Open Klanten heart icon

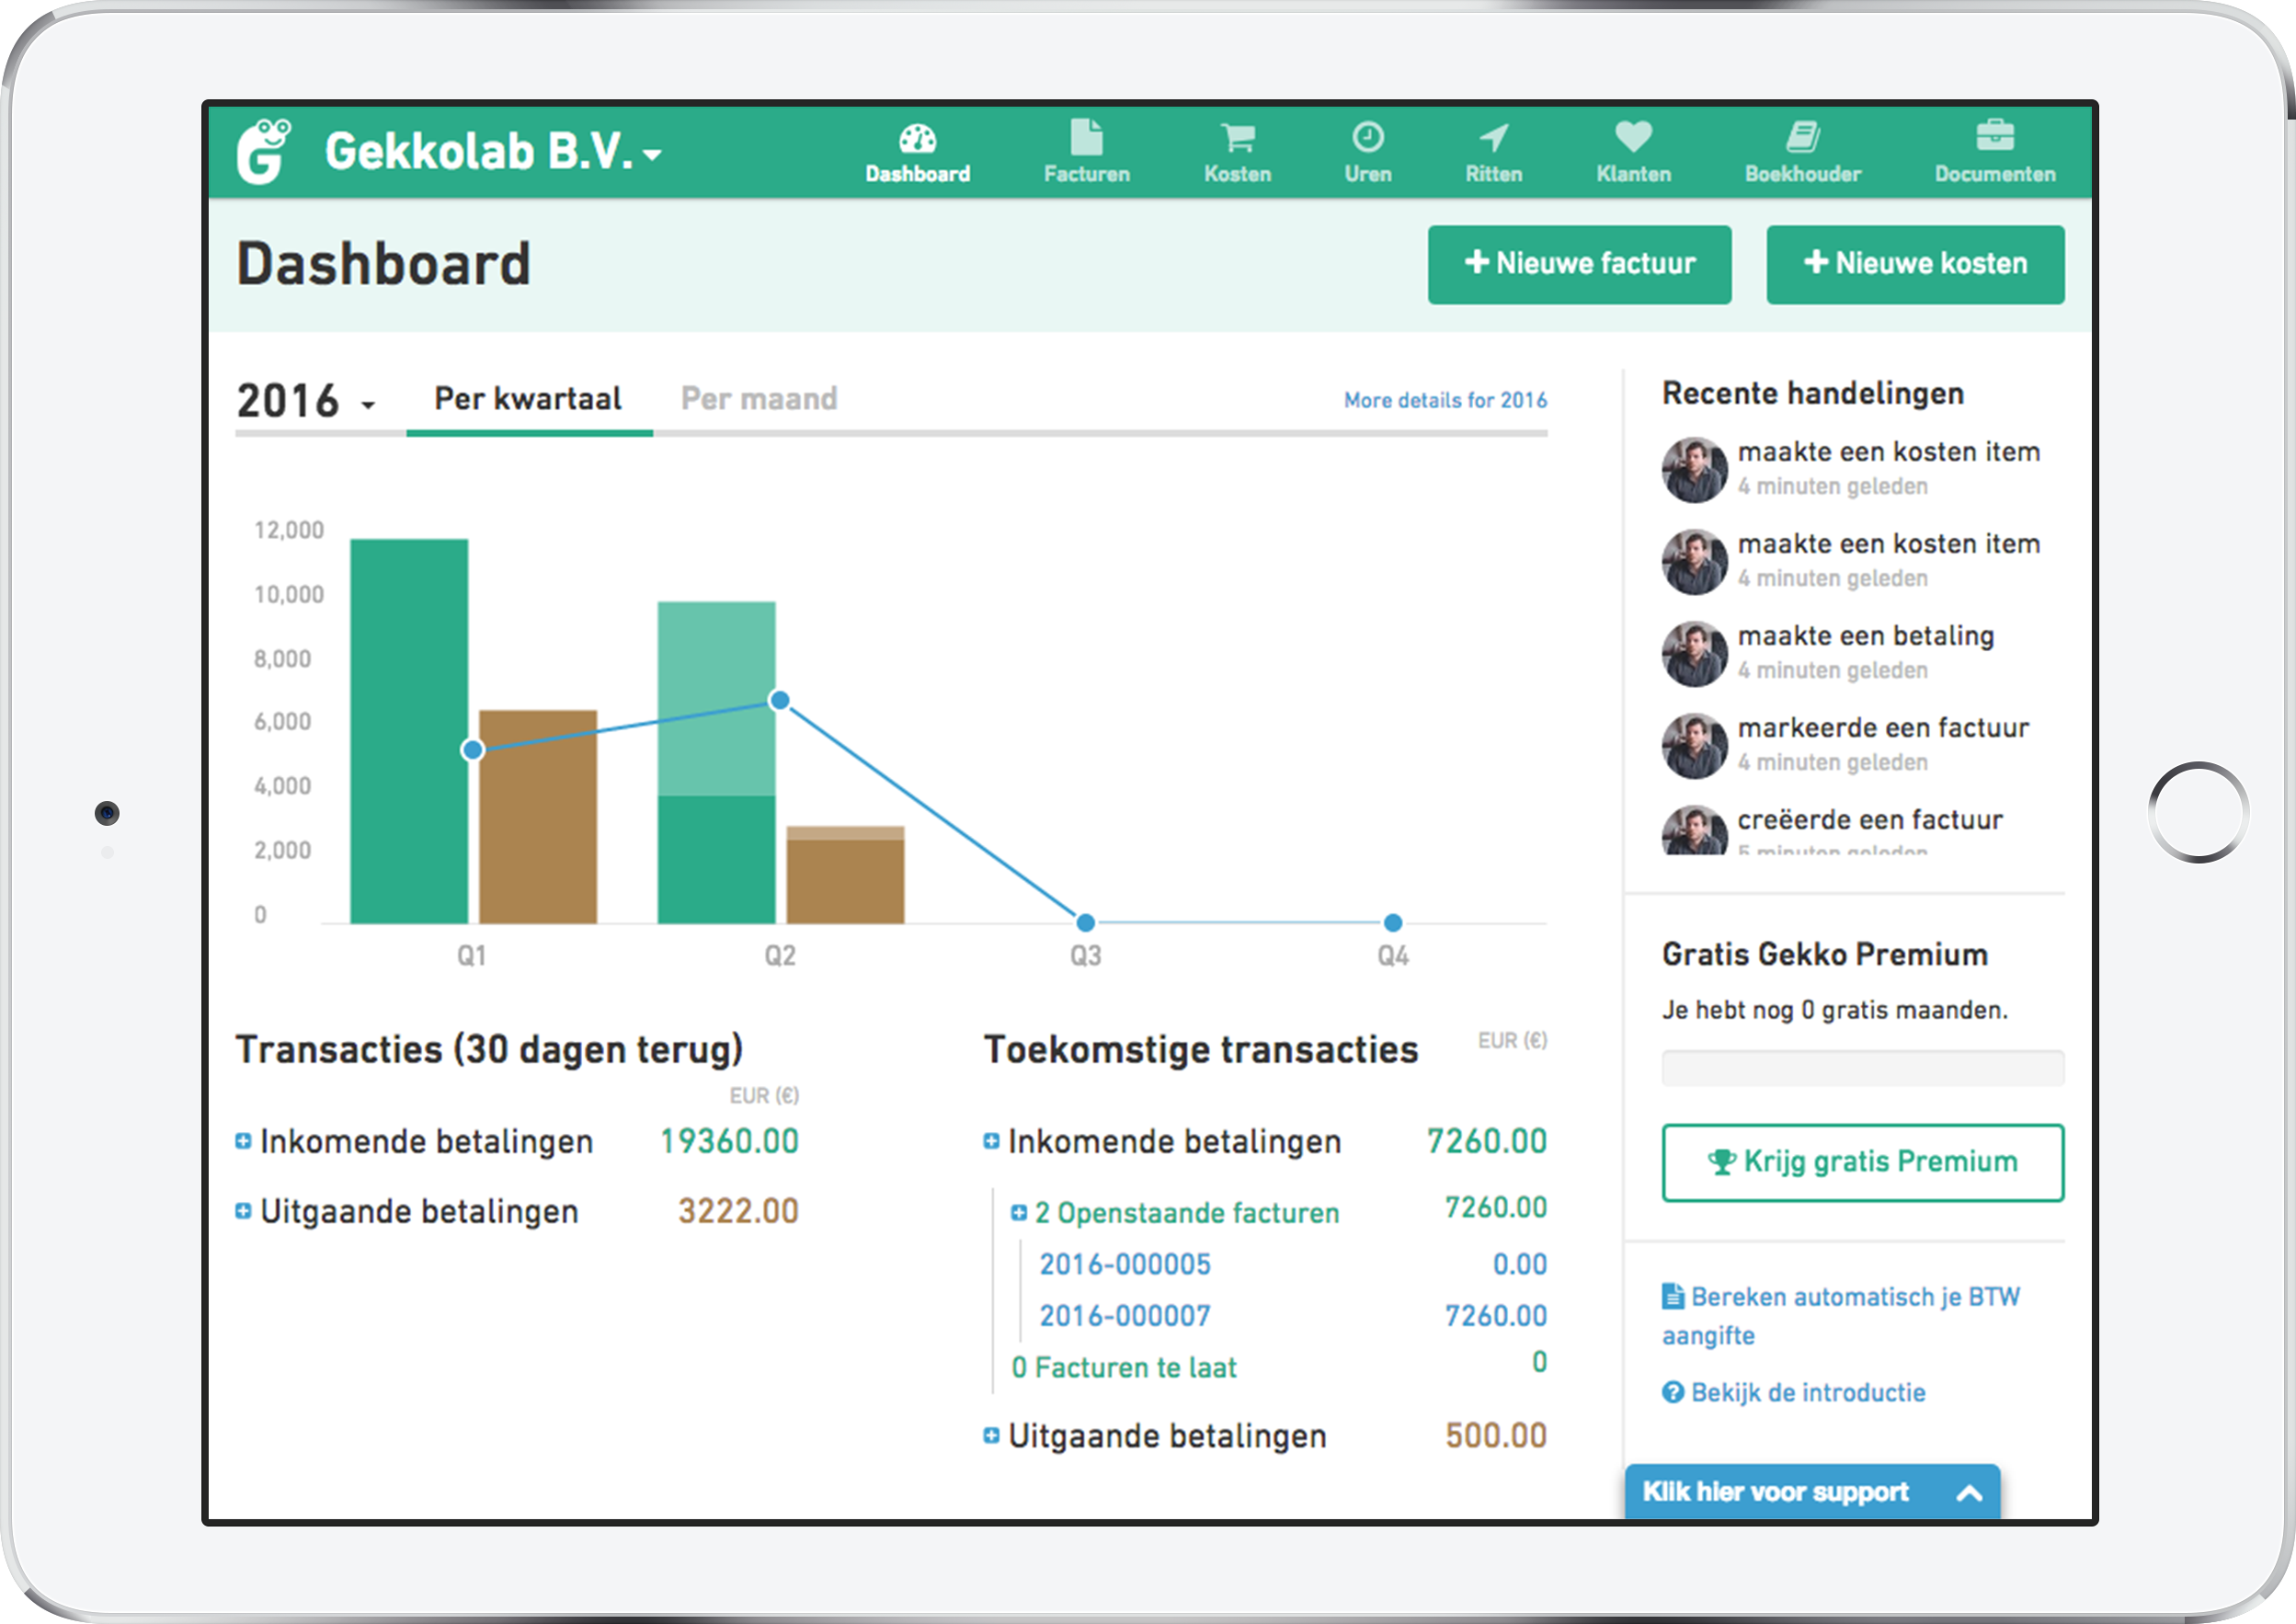1633,136
